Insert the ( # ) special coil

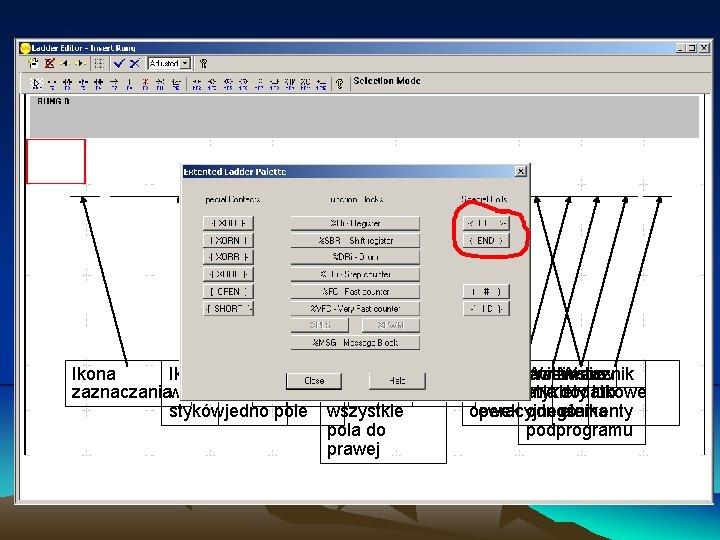tap(486, 292)
